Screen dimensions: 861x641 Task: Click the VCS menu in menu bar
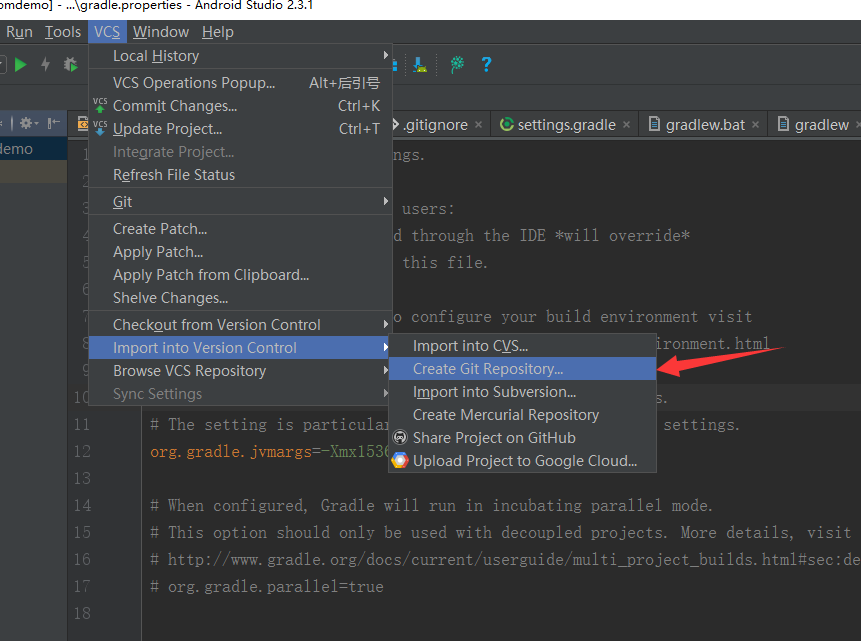pos(107,32)
